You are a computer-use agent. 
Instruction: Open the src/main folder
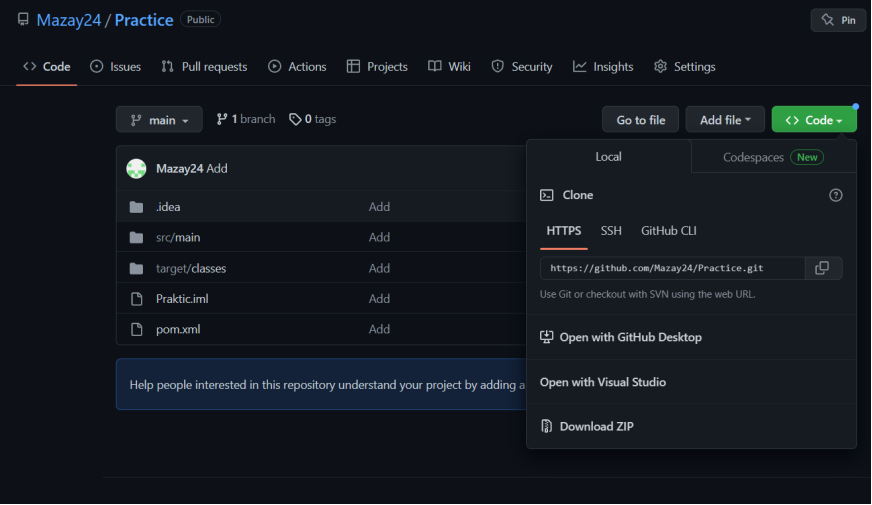click(x=178, y=237)
